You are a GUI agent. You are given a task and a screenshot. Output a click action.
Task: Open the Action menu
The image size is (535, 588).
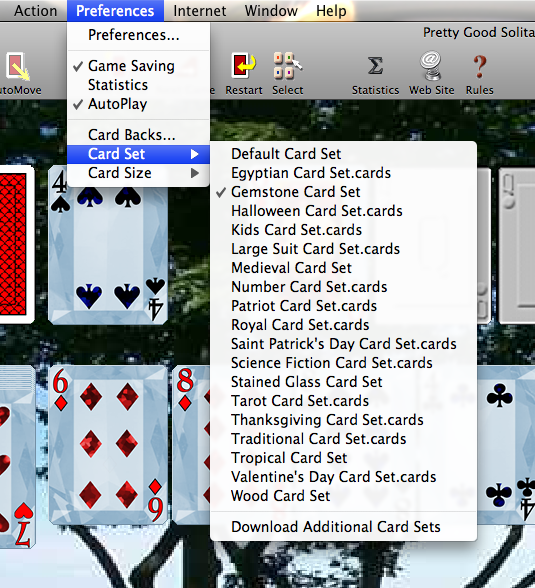36,10
